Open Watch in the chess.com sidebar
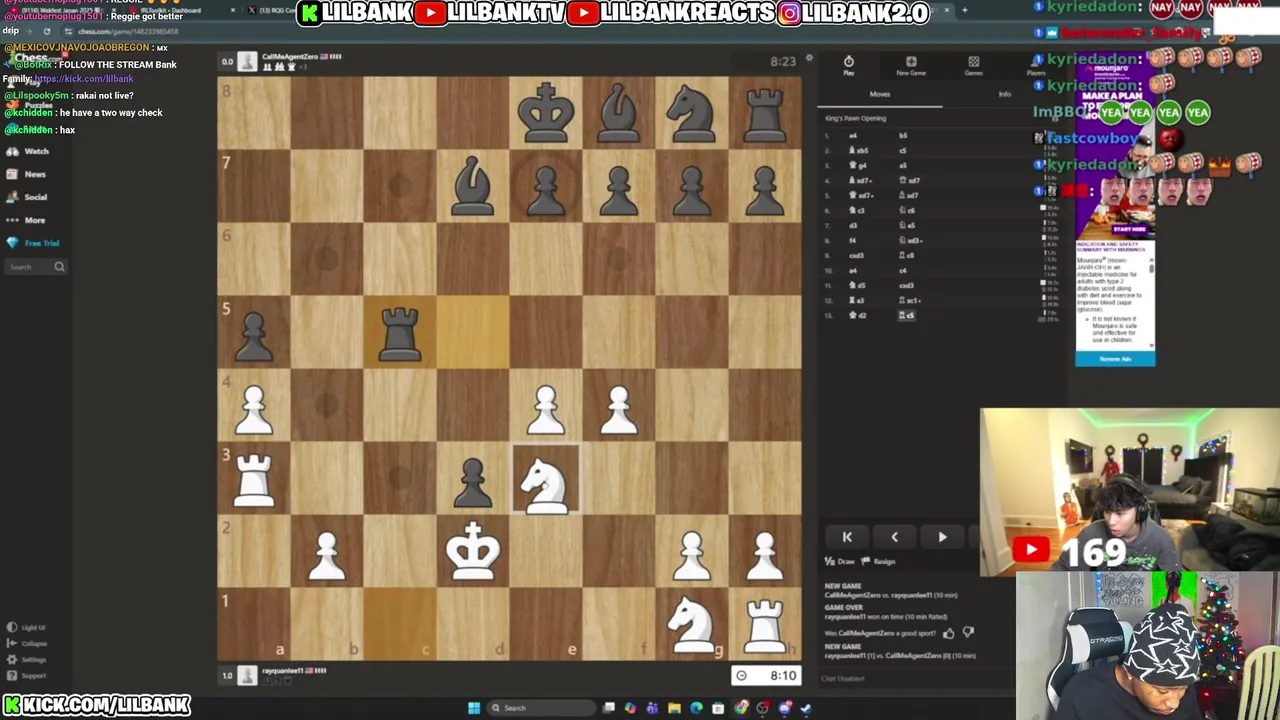 point(27,151)
